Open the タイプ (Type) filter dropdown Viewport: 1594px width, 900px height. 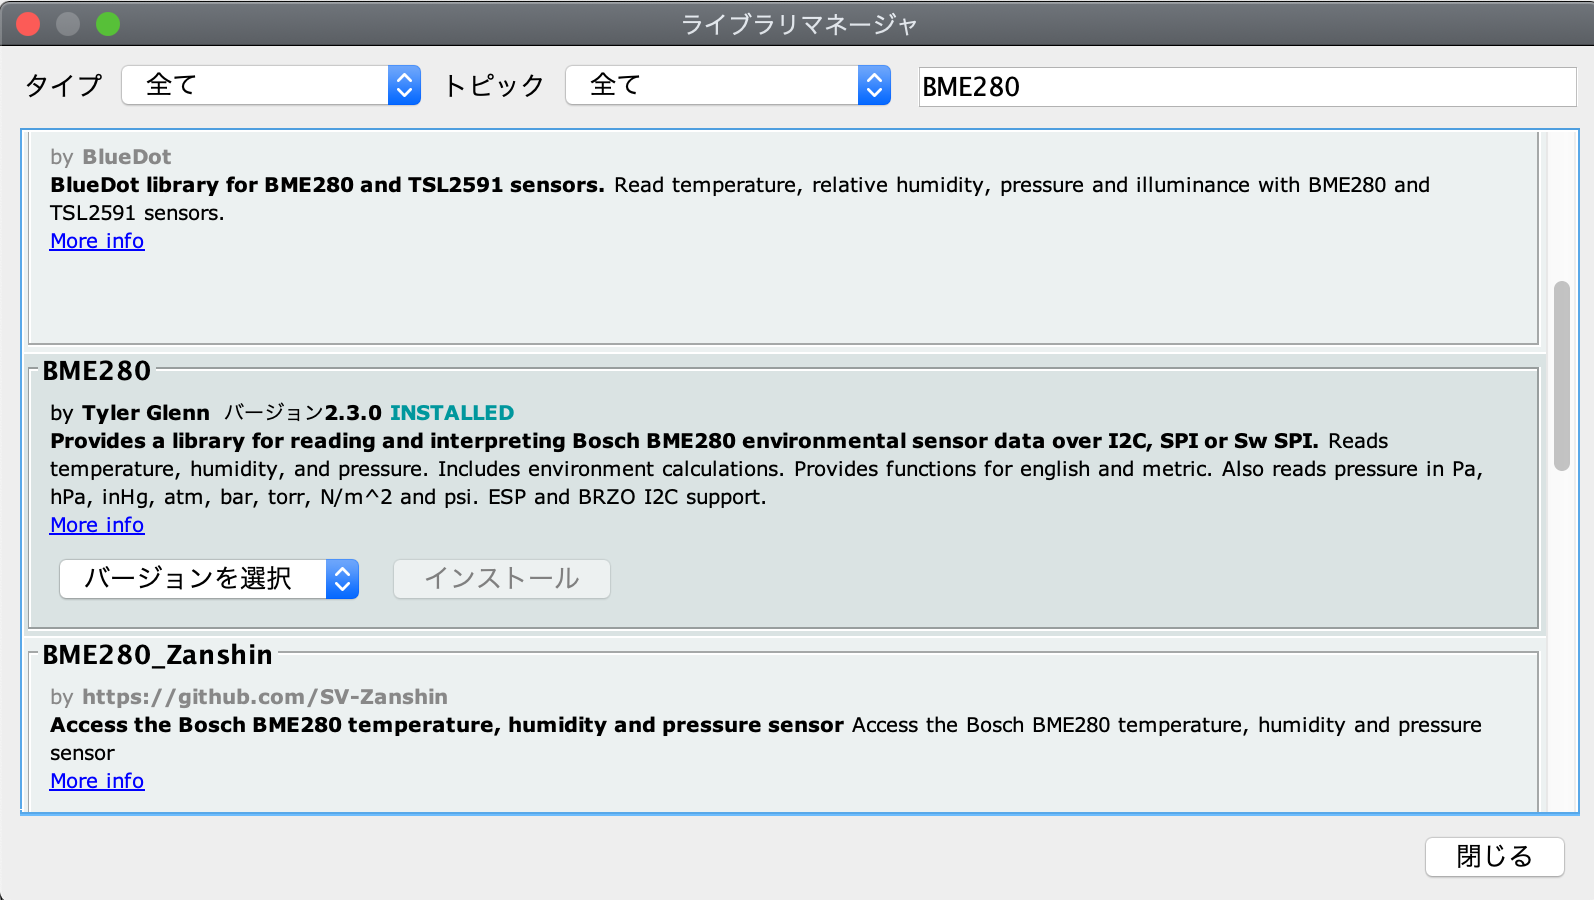270,86
